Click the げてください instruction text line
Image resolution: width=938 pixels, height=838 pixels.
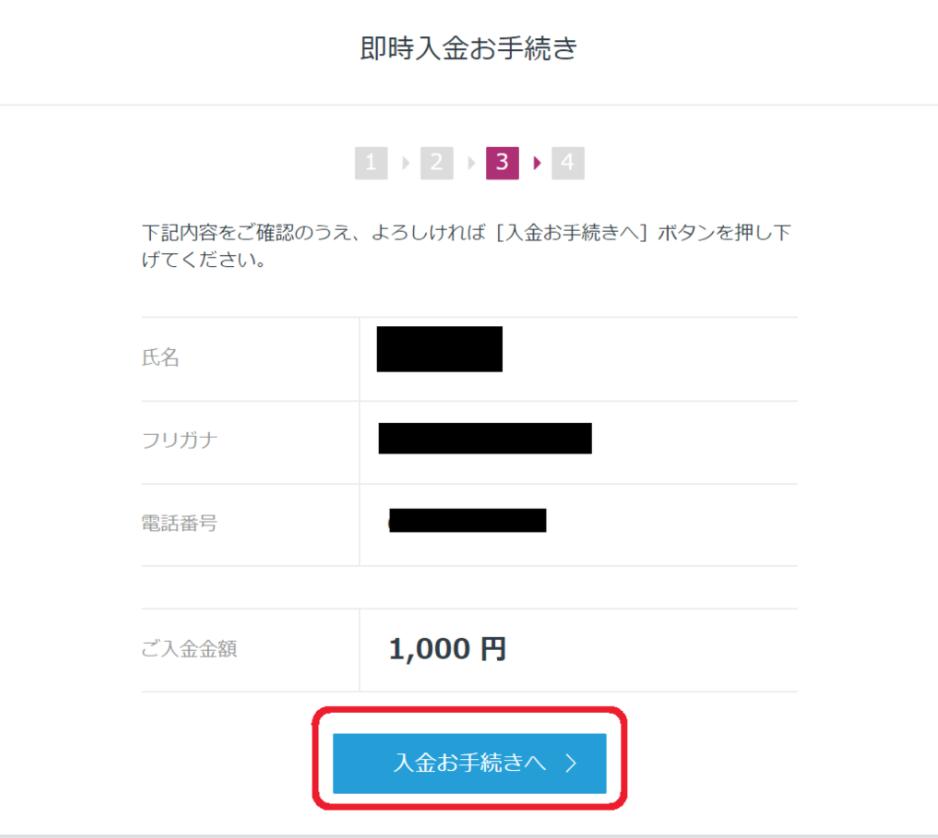coord(204,260)
